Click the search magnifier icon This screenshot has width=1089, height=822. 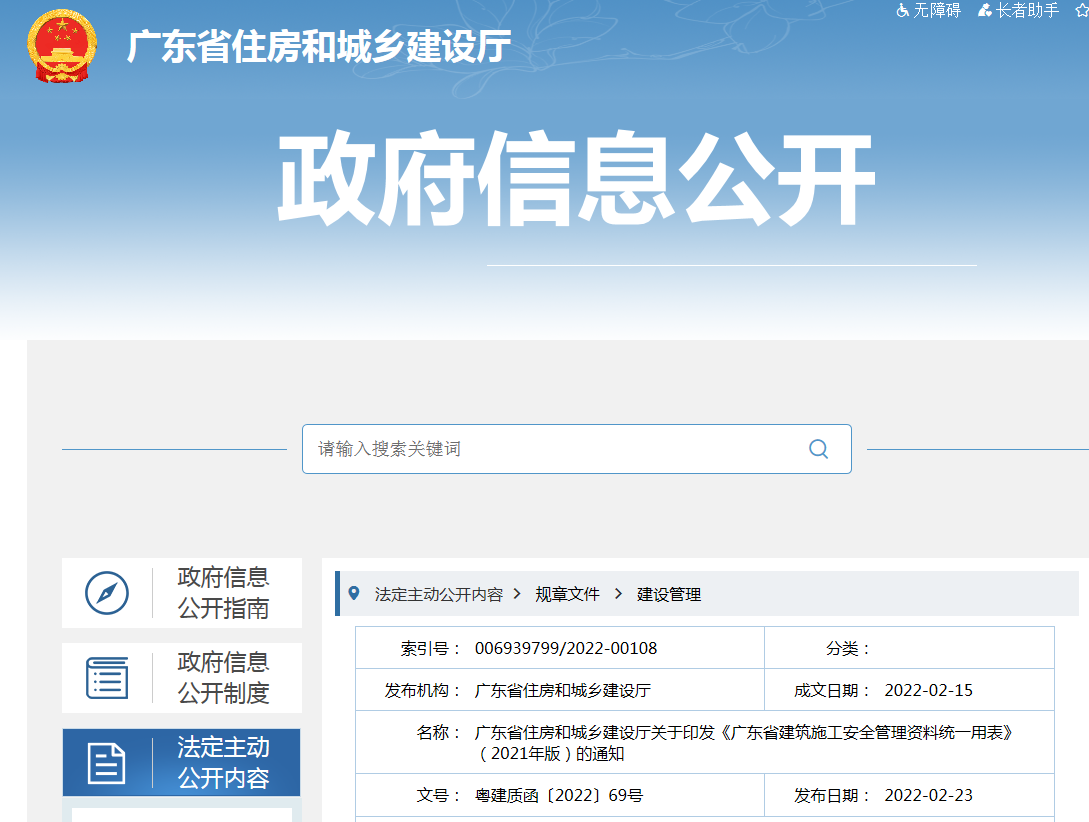[818, 449]
